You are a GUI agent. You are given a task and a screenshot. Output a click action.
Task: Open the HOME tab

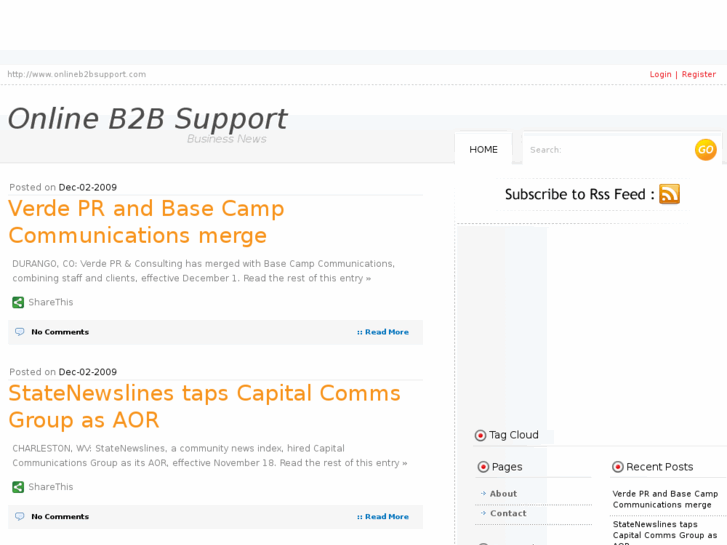483,150
